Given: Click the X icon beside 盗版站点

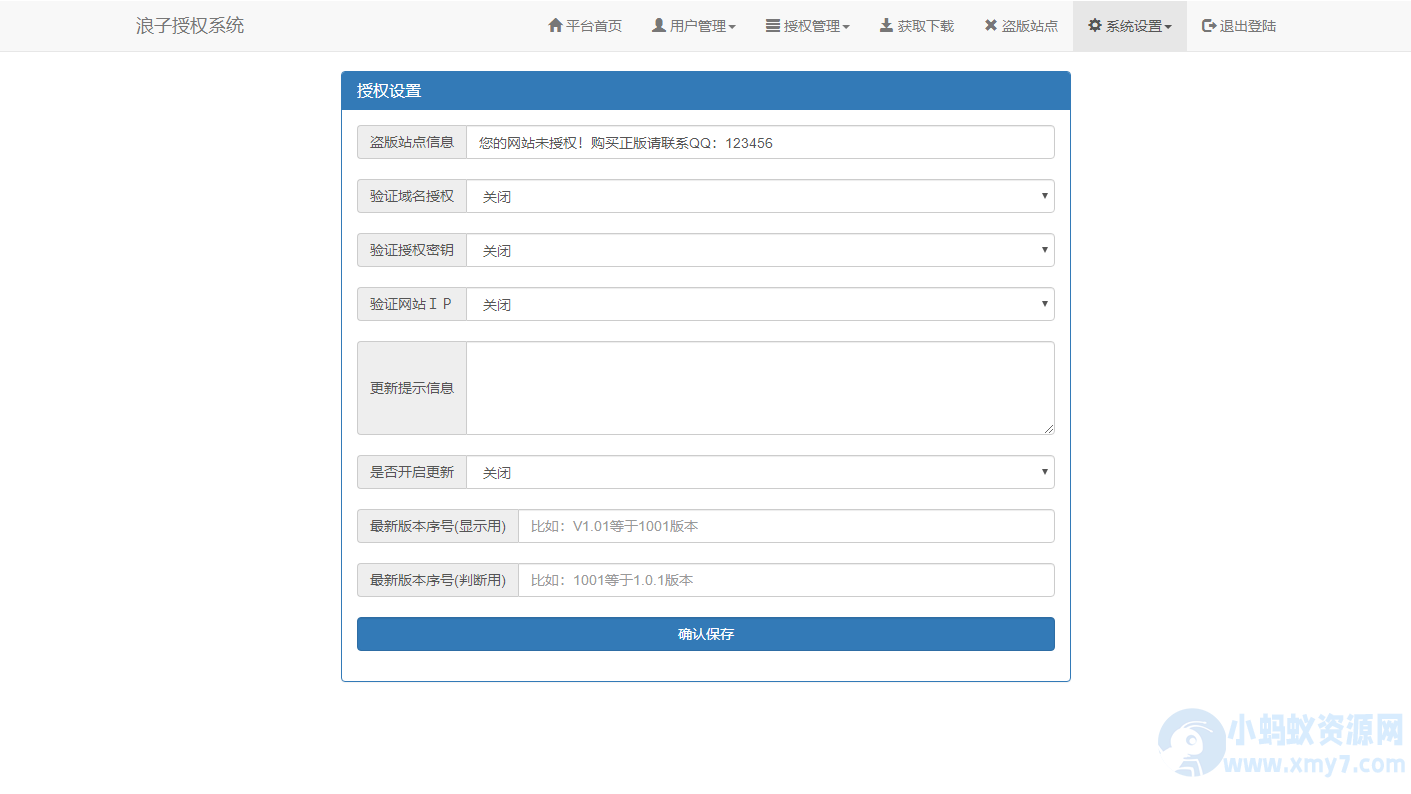Looking at the screenshot, I should pyautogui.click(x=990, y=26).
